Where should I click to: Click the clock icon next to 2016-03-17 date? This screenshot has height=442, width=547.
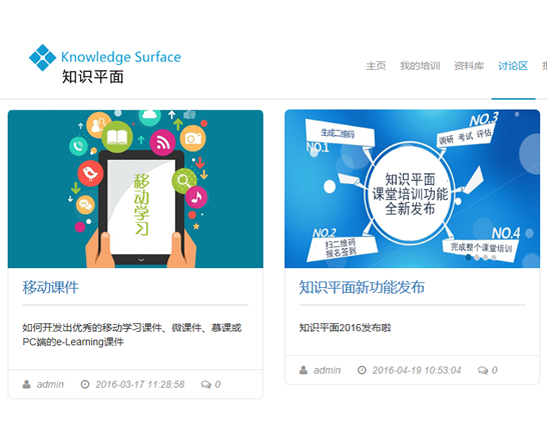(x=85, y=384)
